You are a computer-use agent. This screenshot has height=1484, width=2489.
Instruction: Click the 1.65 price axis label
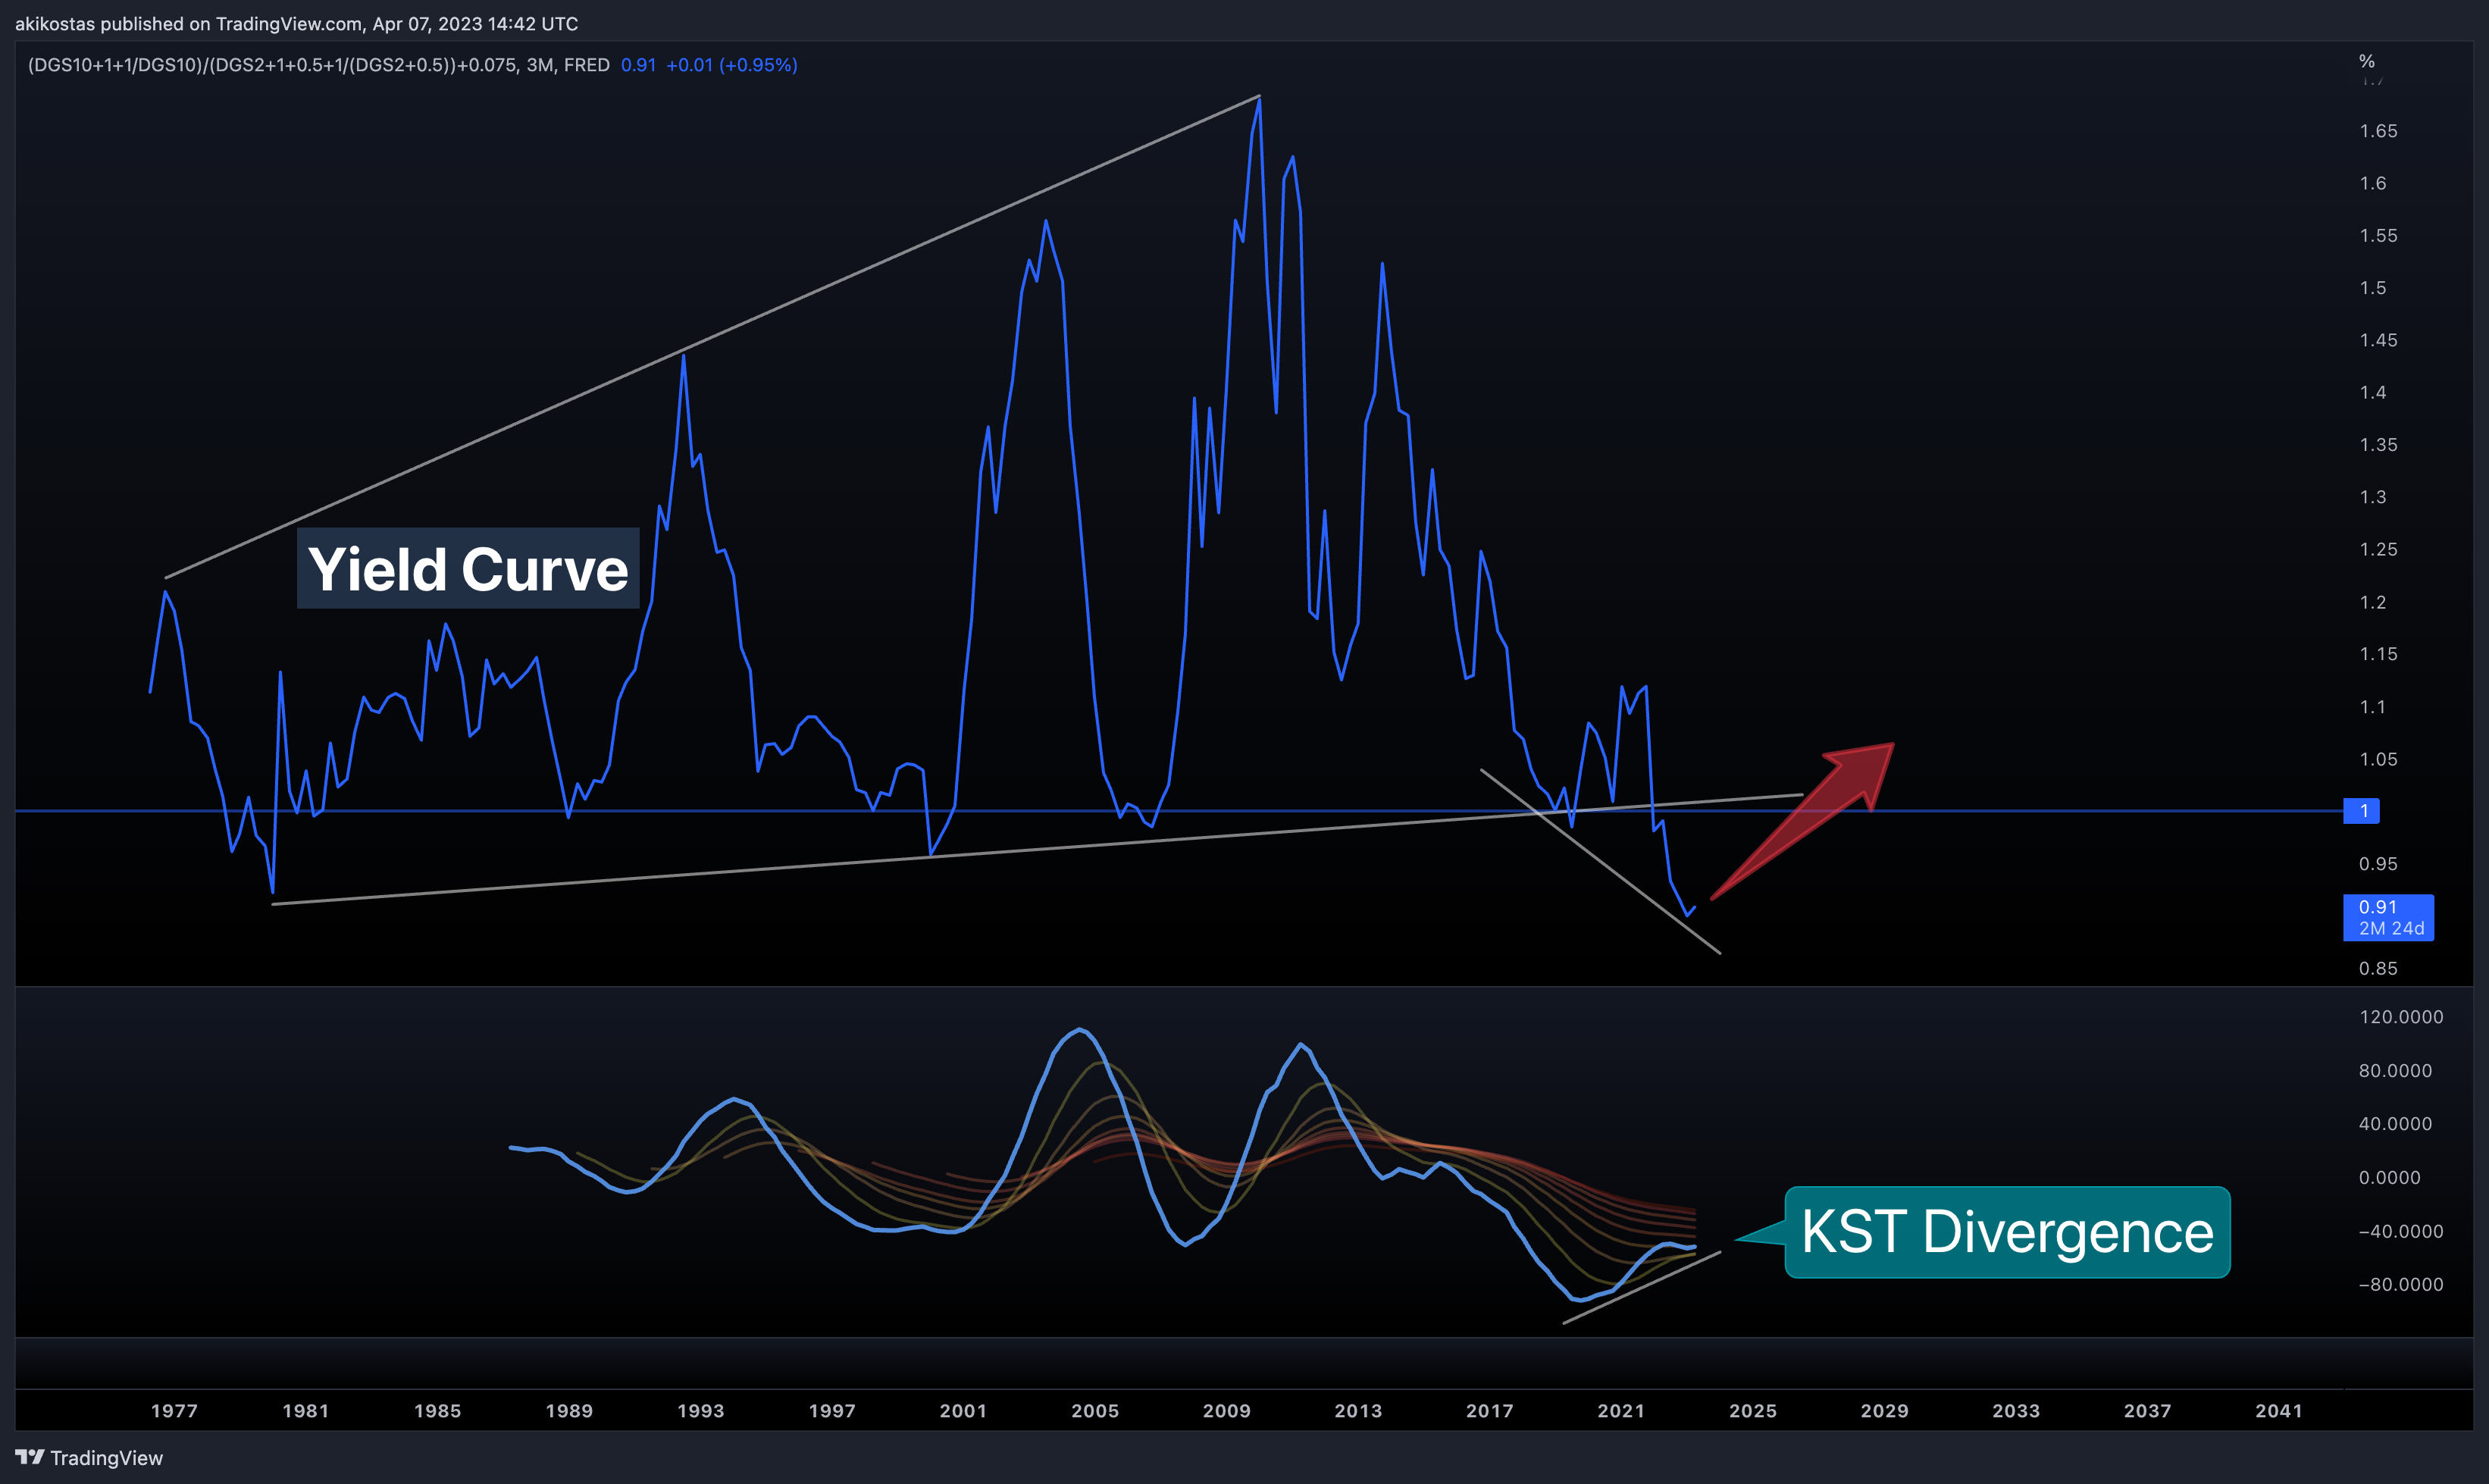coord(2378,131)
